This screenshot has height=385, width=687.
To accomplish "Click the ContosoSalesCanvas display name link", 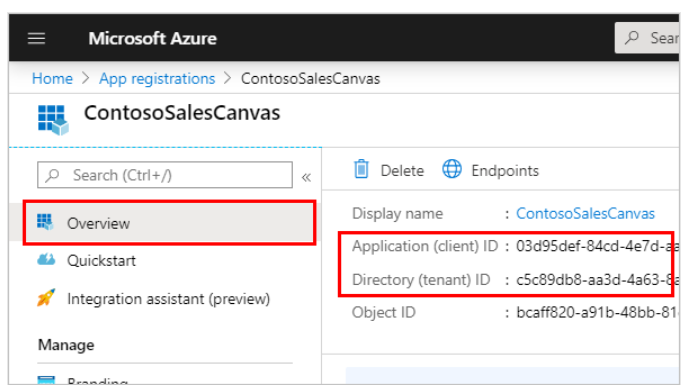I will click(x=585, y=214).
